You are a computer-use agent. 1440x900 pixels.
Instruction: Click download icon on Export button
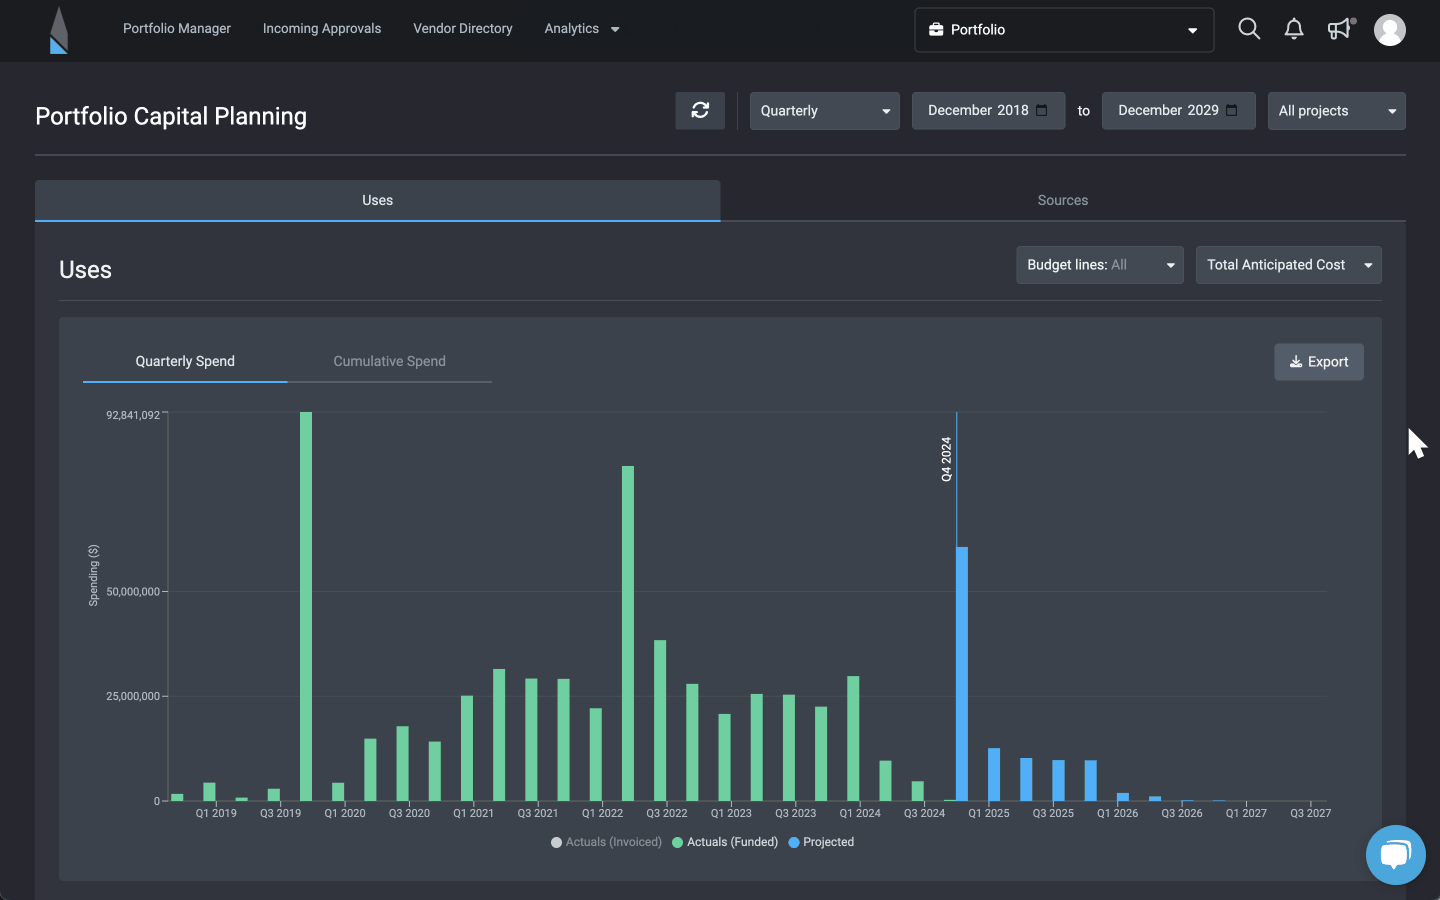(1296, 362)
